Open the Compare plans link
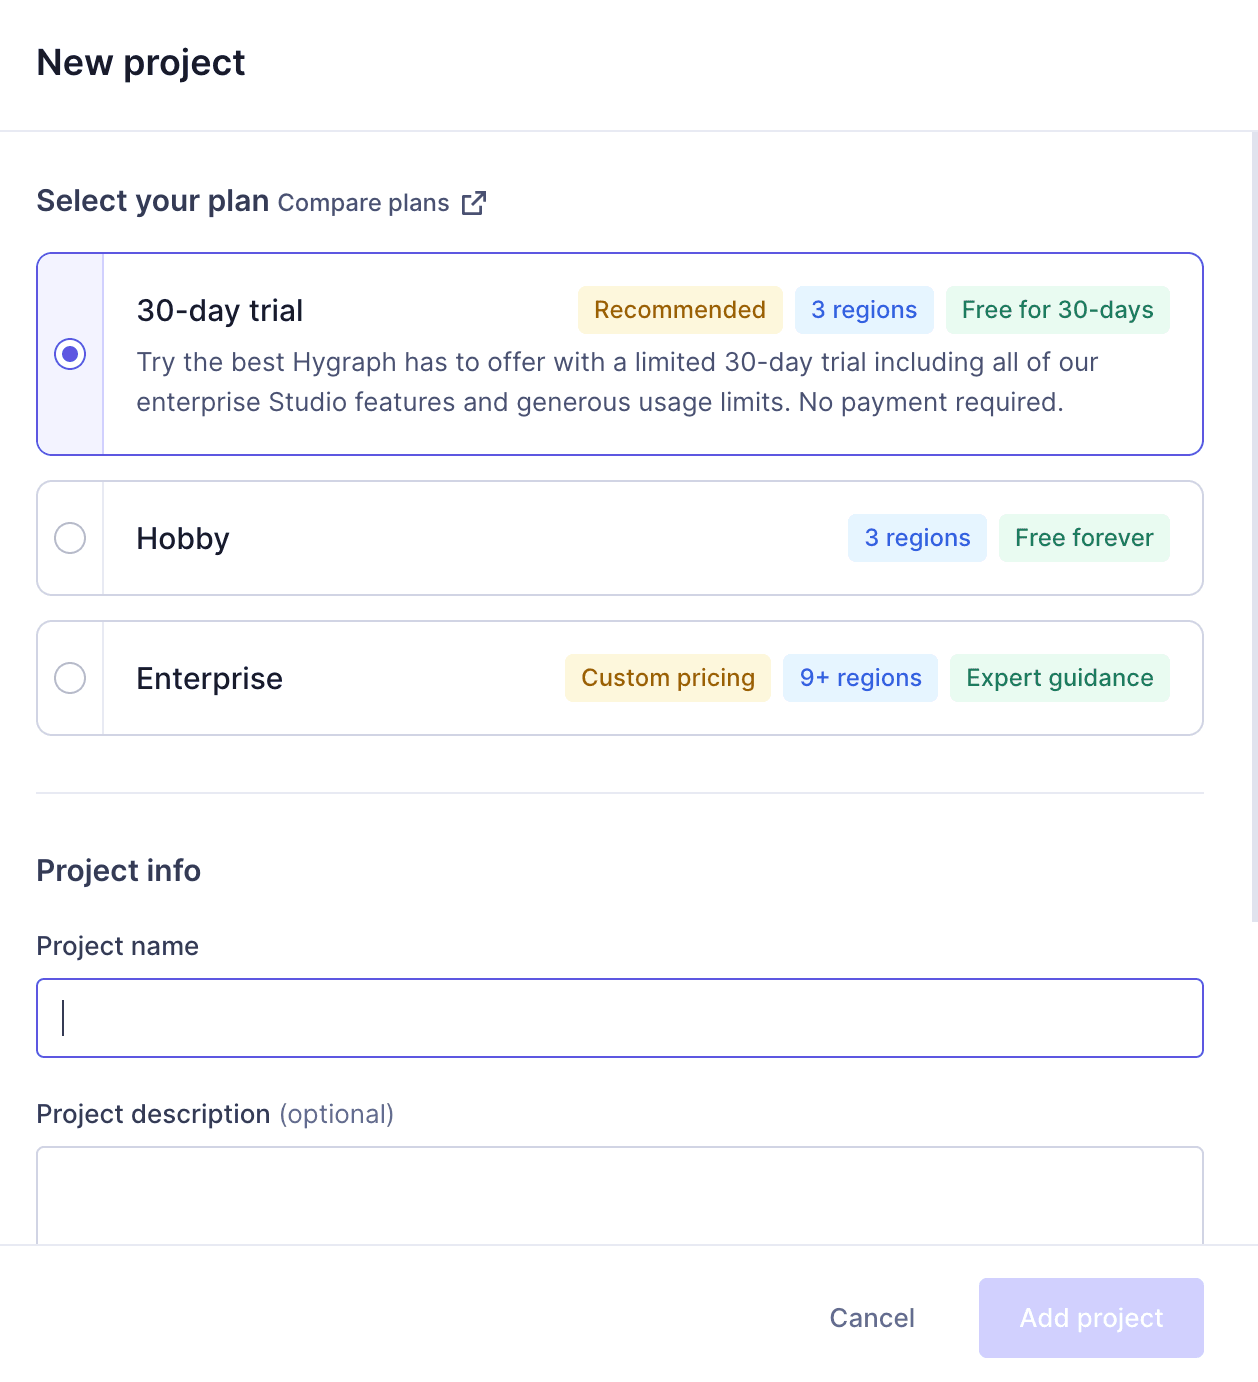The image size is (1258, 1382). click(x=363, y=203)
